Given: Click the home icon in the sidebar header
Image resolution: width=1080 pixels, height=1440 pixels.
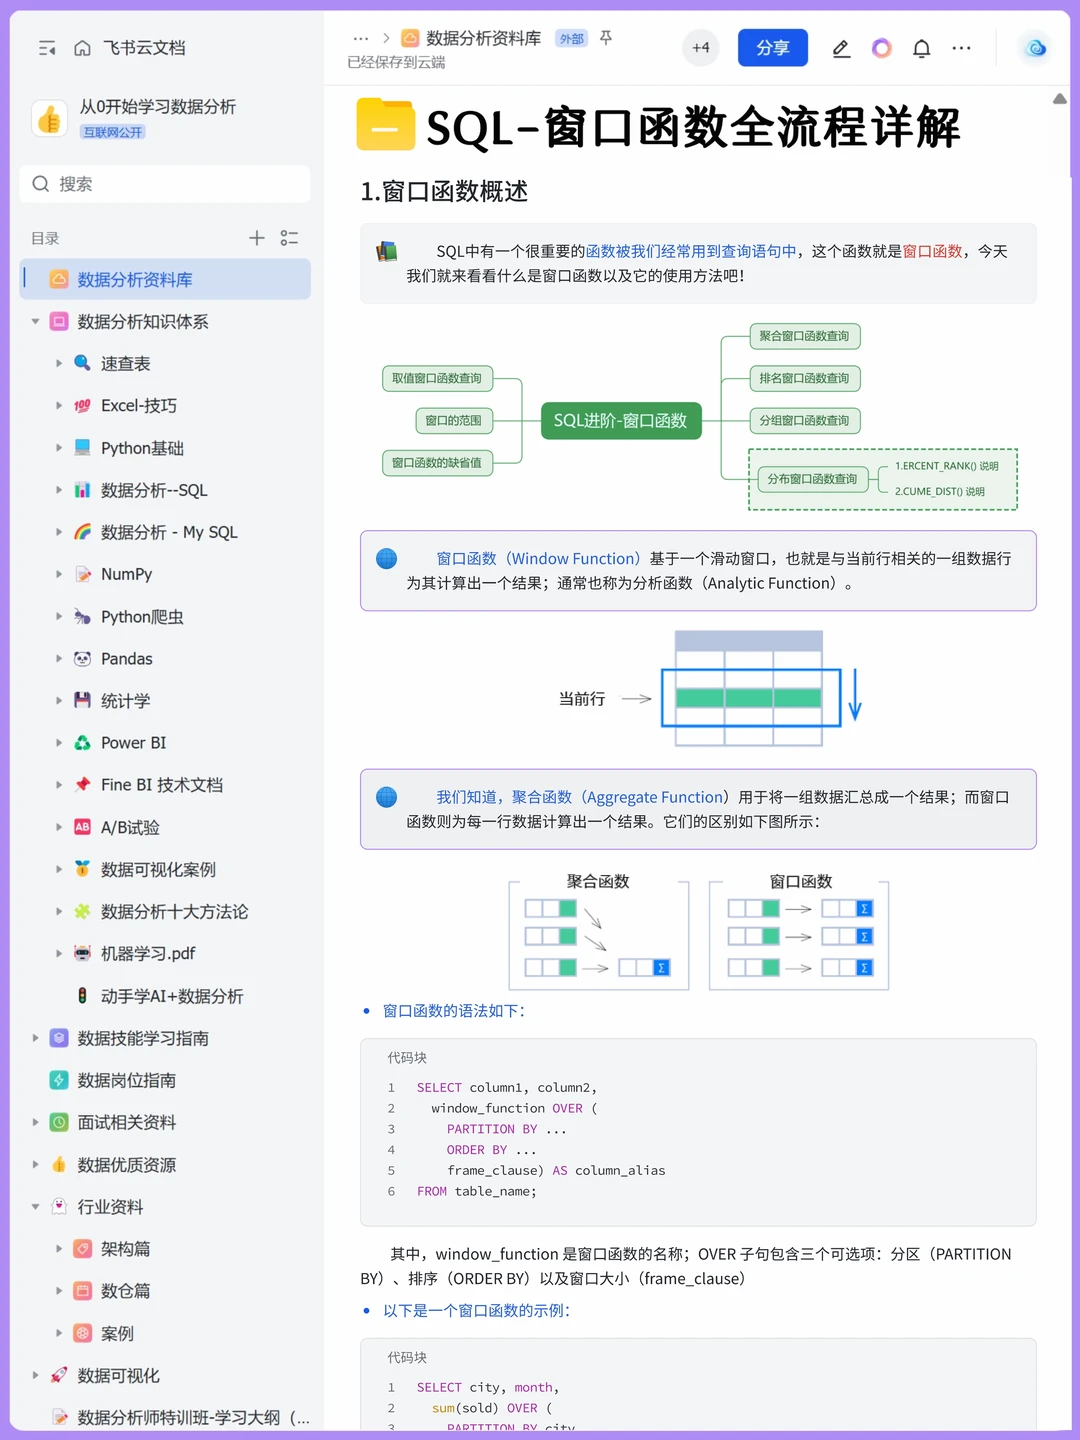Looking at the screenshot, I should pyautogui.click(x=82, y=47).
